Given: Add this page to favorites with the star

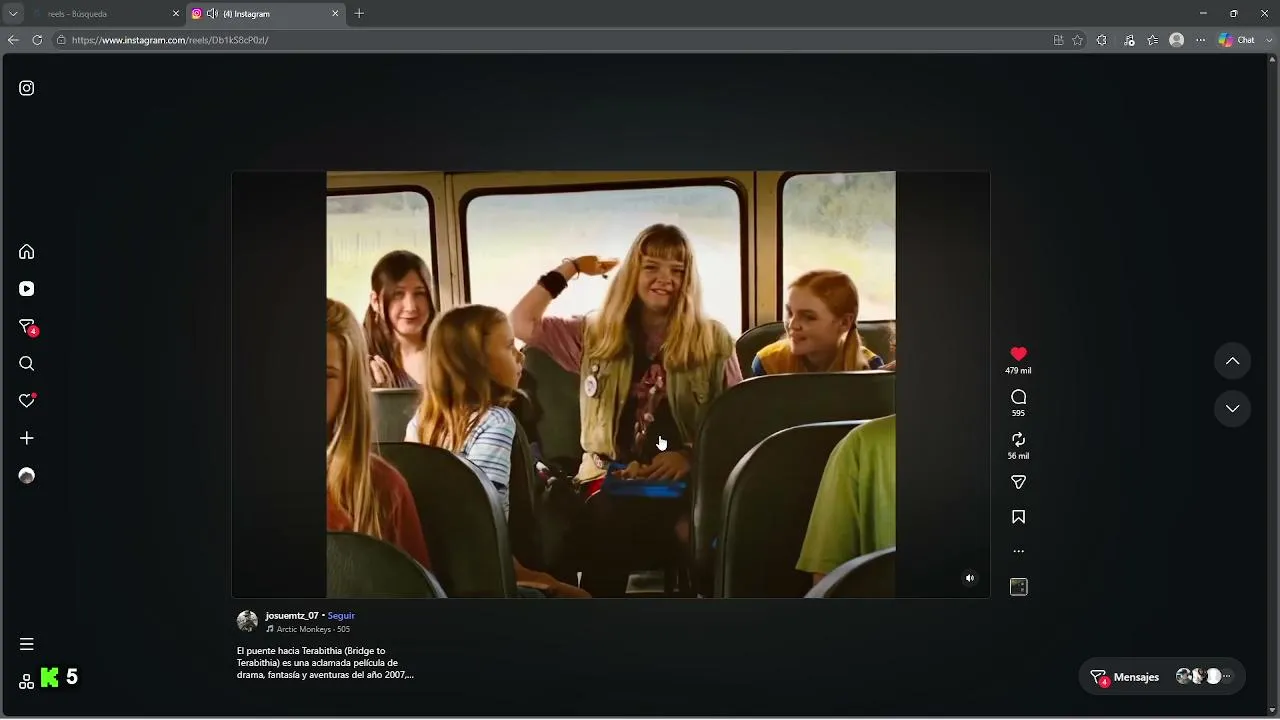Looking at the screenshot, I should (x=1077, y=40).
